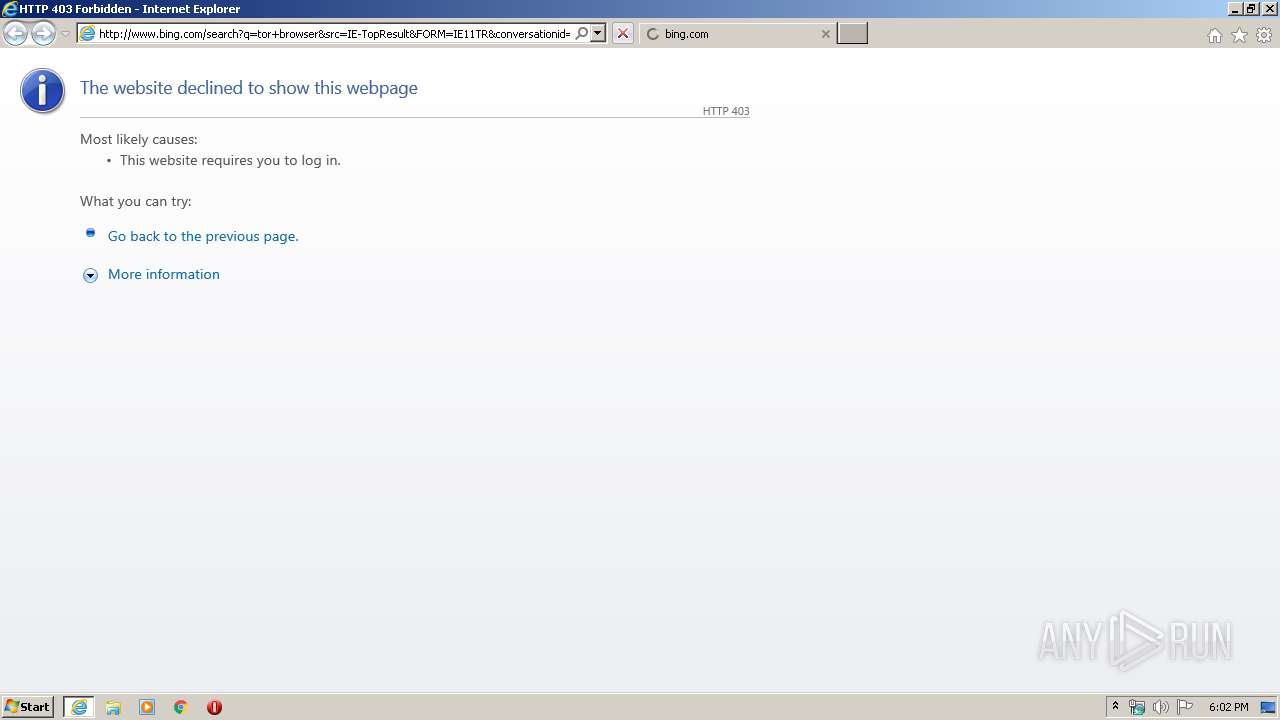1280x720 pixels.
Task: Click the 6:02 PM system clock
Action: pos(1228,707)
